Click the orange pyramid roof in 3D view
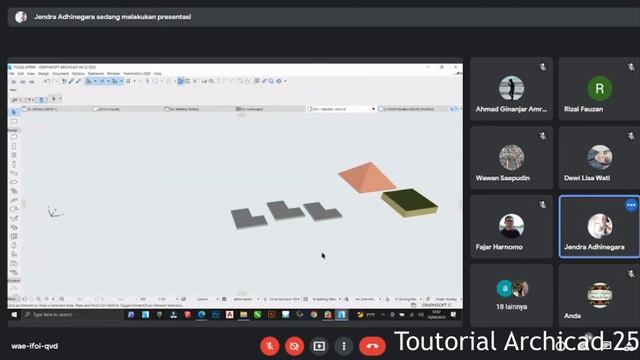 coord(367,177)
